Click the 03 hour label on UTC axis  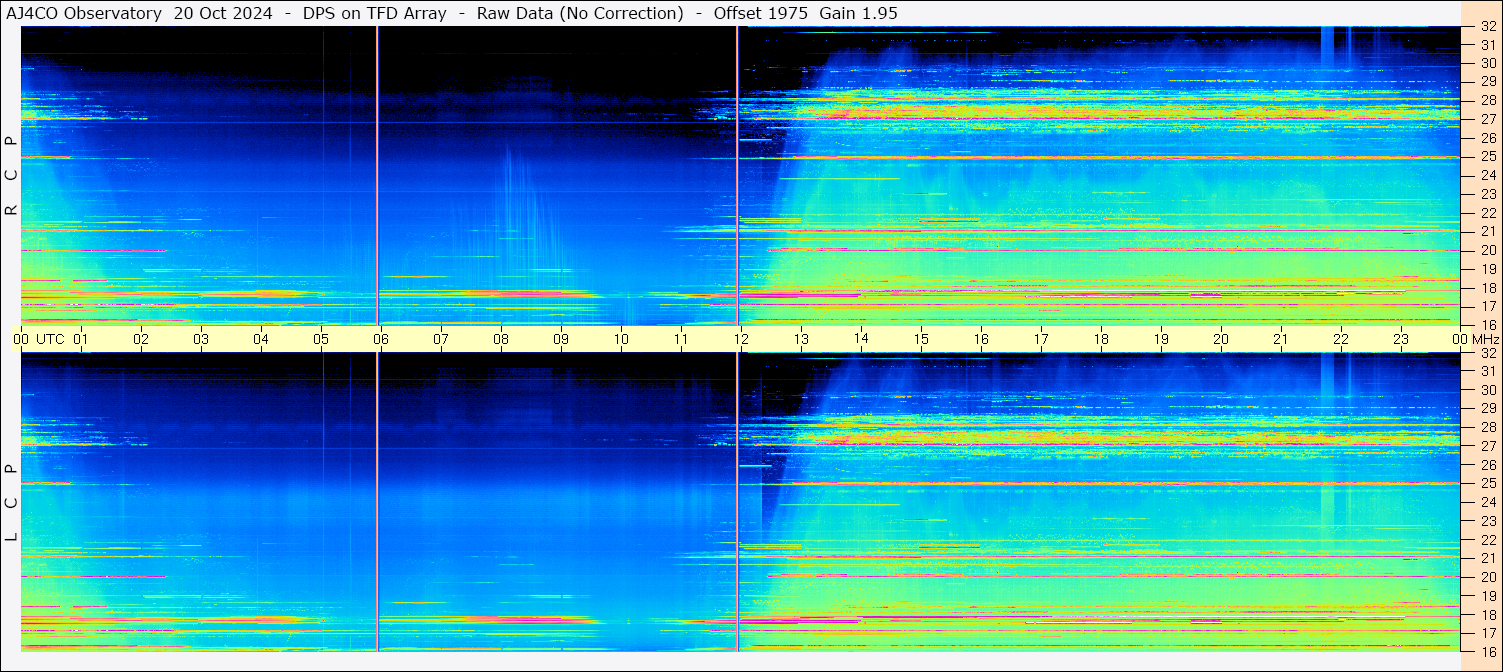(201, 339)
